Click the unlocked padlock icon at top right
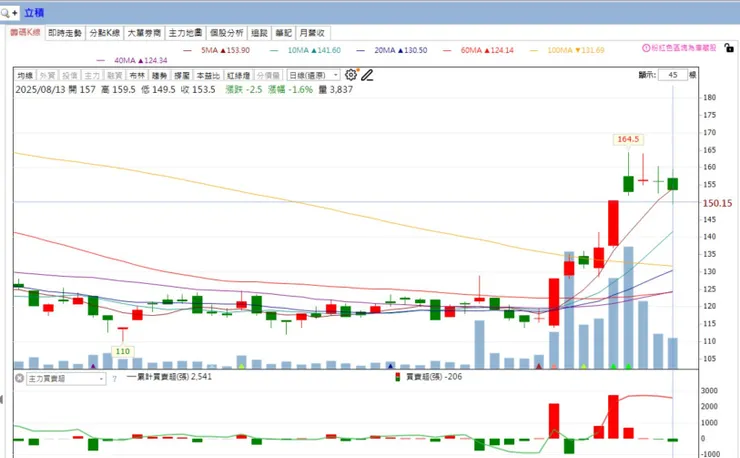This screenshot has width=740, height=458. (729, 48)
